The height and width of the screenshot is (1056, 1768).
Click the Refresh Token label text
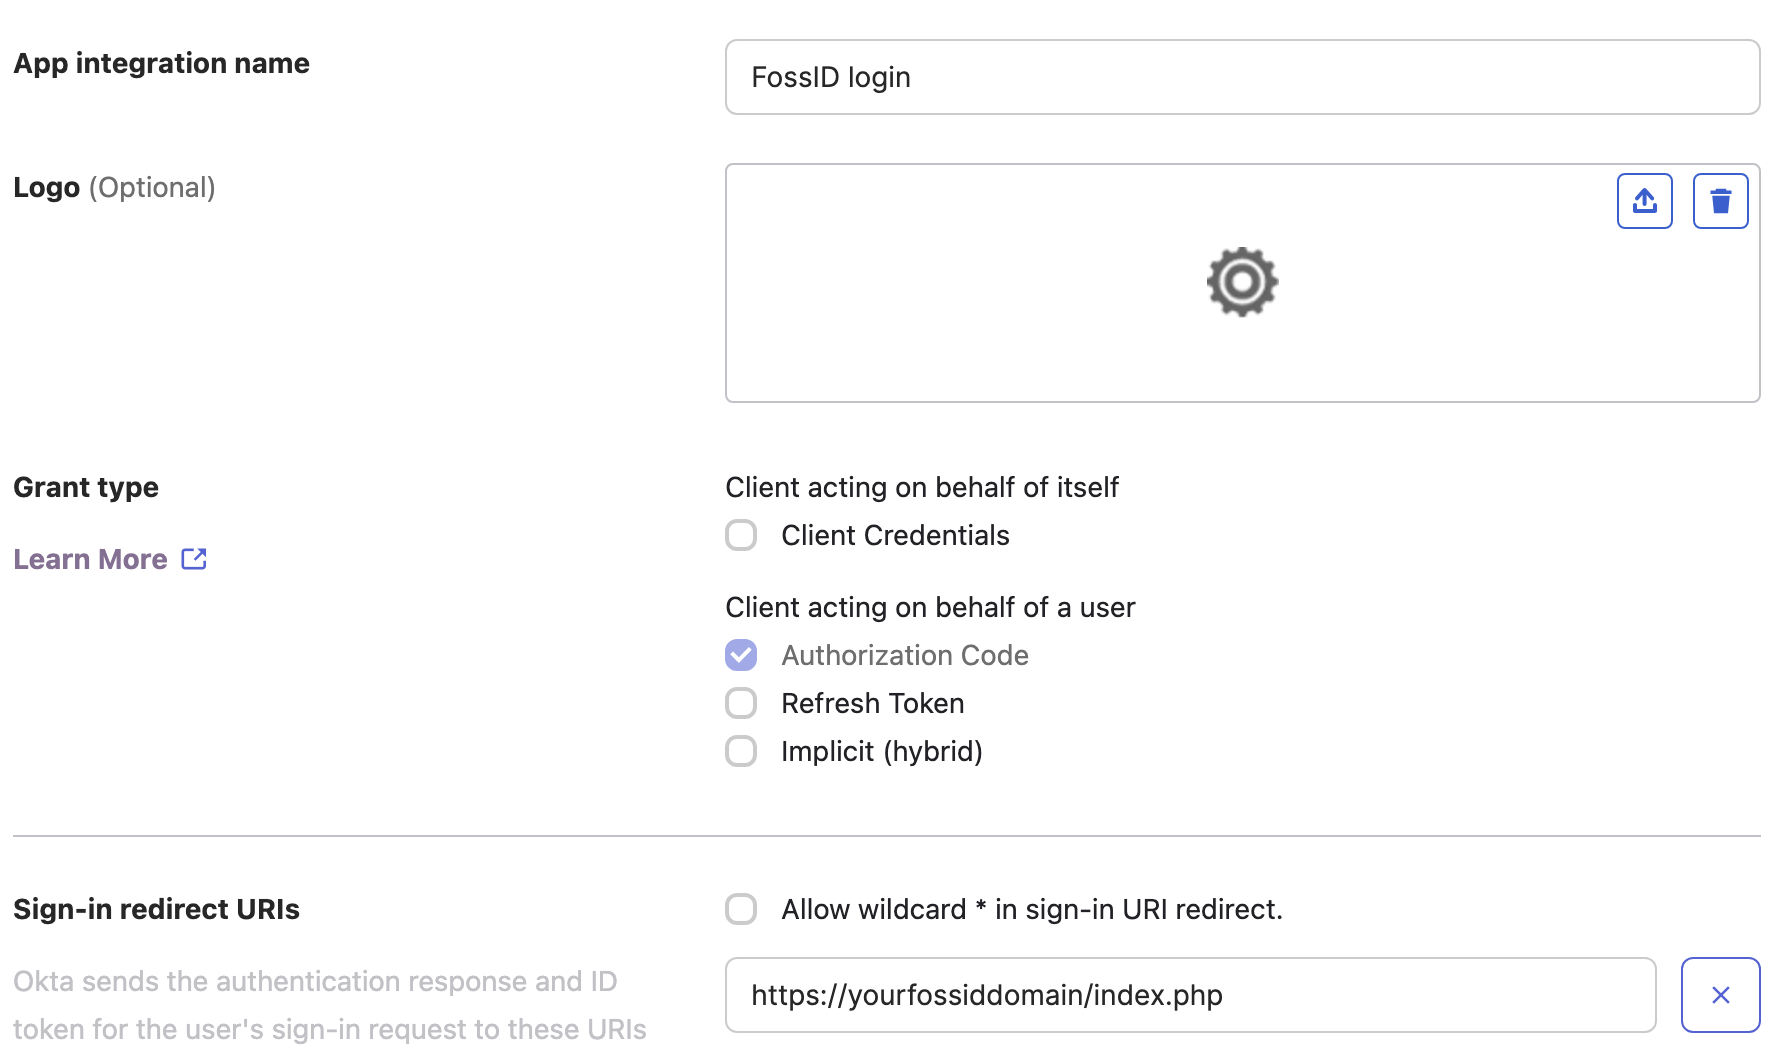point(872,703)
